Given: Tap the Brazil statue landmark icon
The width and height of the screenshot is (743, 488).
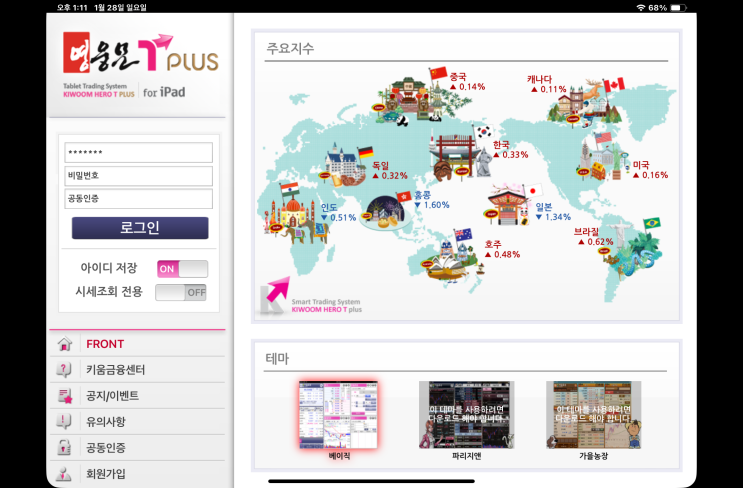Looking at the screenshot, I should [630, 249].
